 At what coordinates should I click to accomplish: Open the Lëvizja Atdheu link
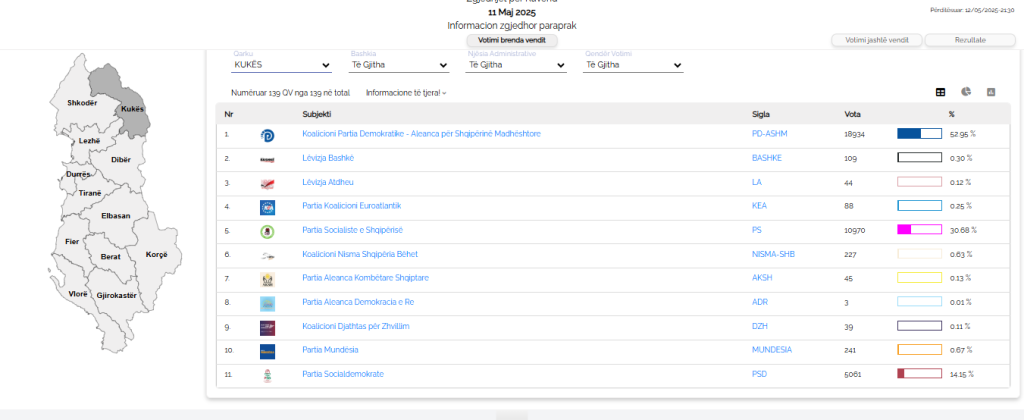[328, 182]
